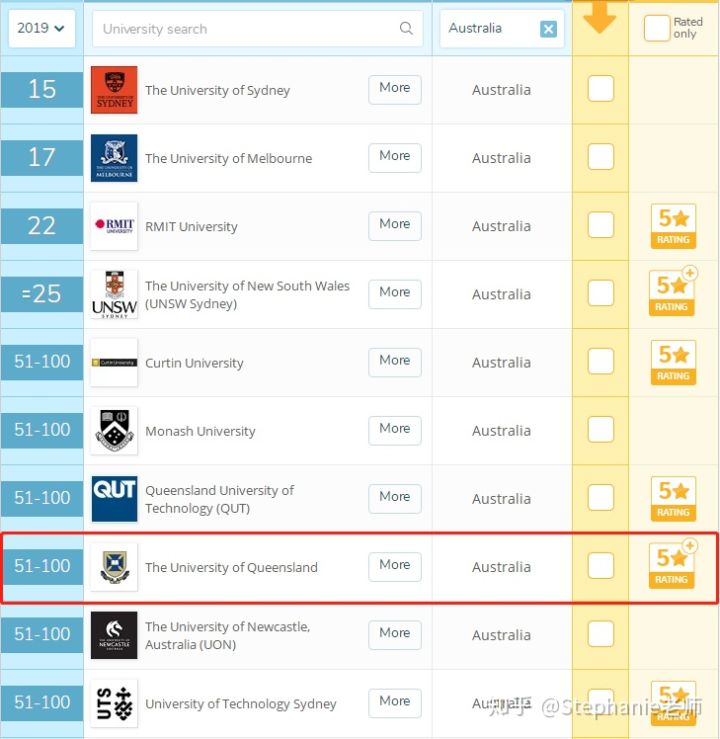The image size is (720, 739).
Task: Open More for The University of Sydney
Action: (x=395, y=89)
